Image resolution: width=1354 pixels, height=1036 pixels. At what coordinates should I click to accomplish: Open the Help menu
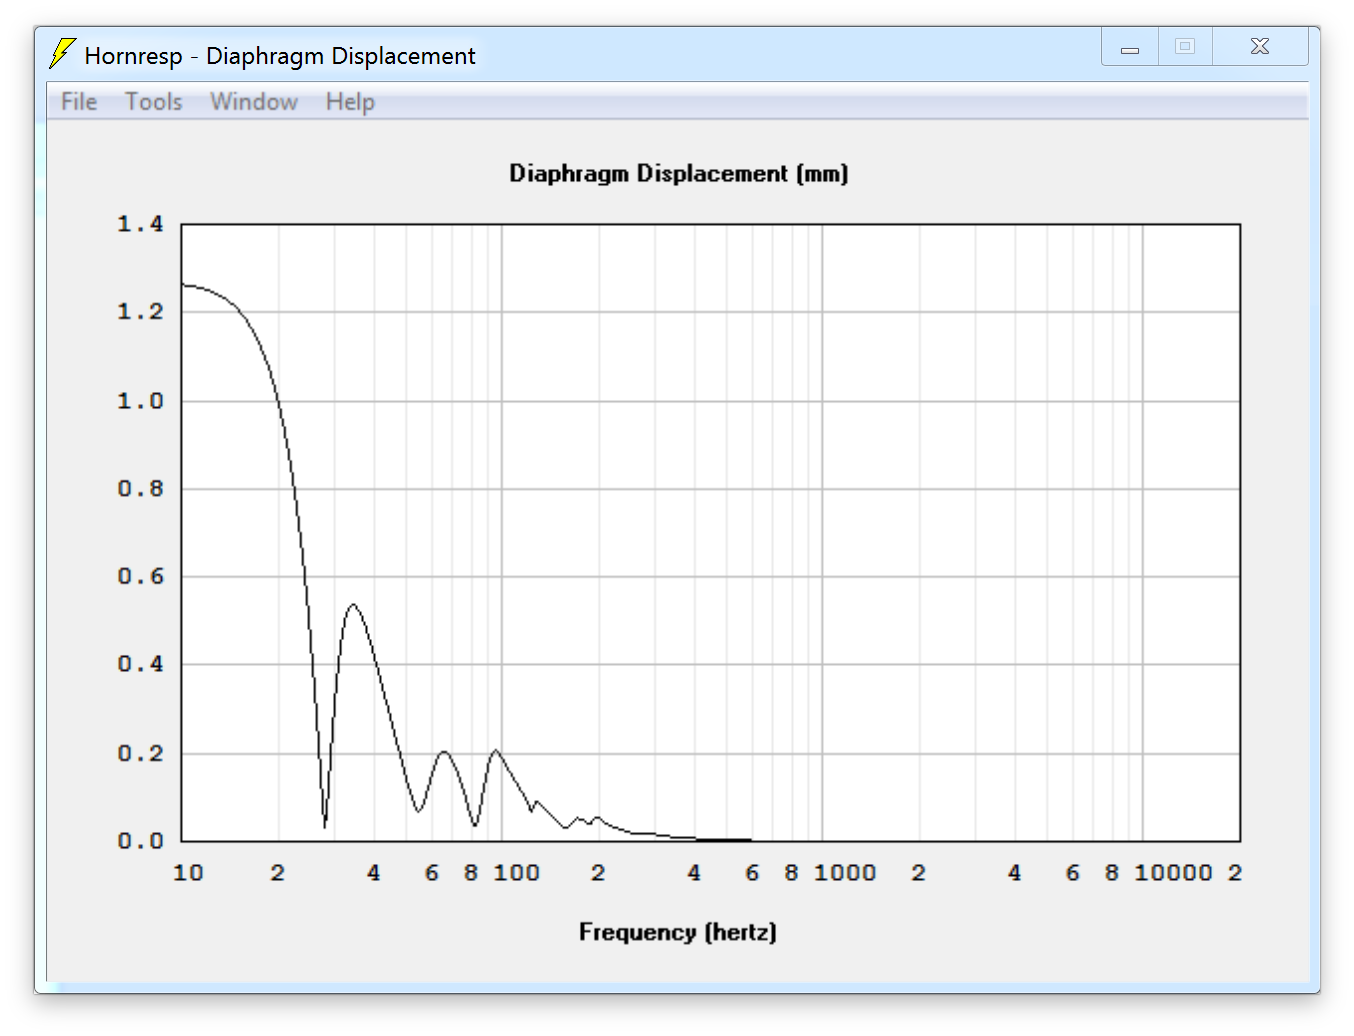click(x=350, y=102)
